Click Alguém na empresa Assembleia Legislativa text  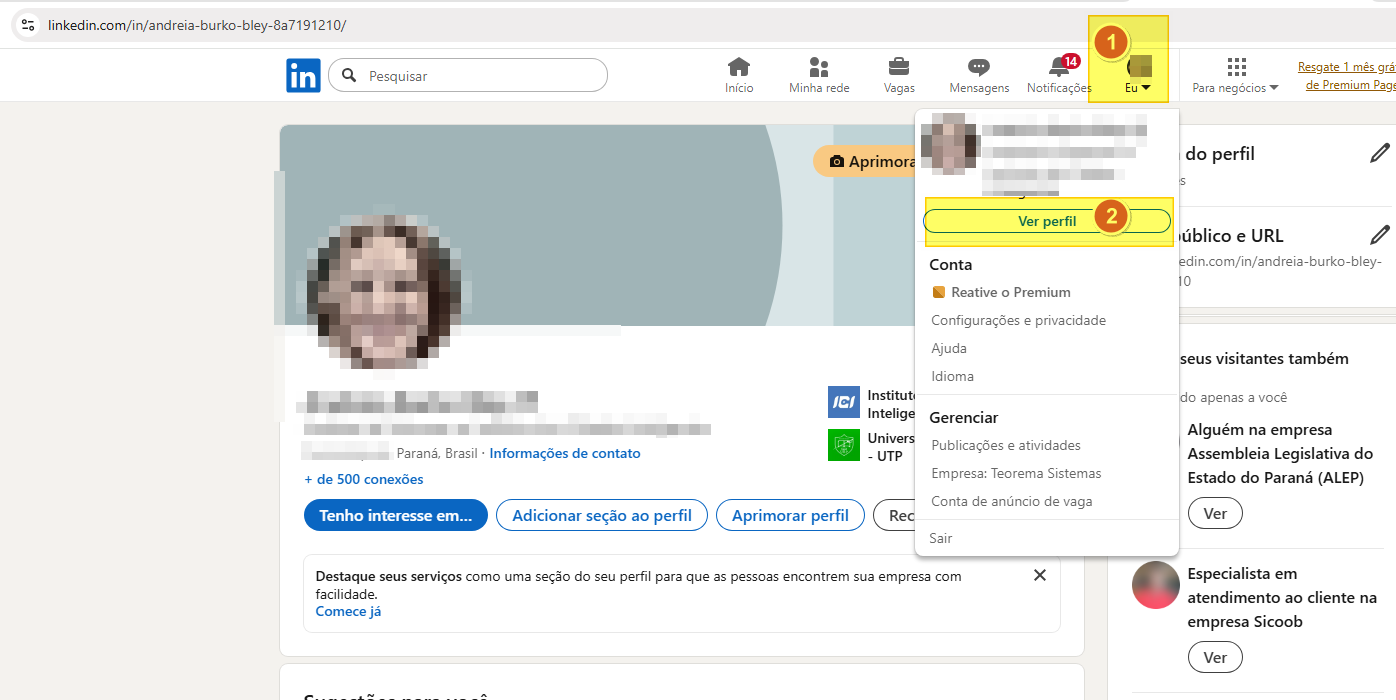(x=1281, y=453)
